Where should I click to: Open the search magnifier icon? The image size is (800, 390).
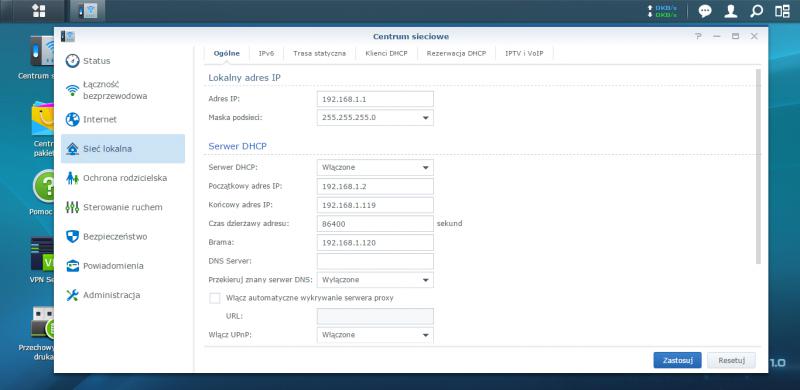click(757, 11)
